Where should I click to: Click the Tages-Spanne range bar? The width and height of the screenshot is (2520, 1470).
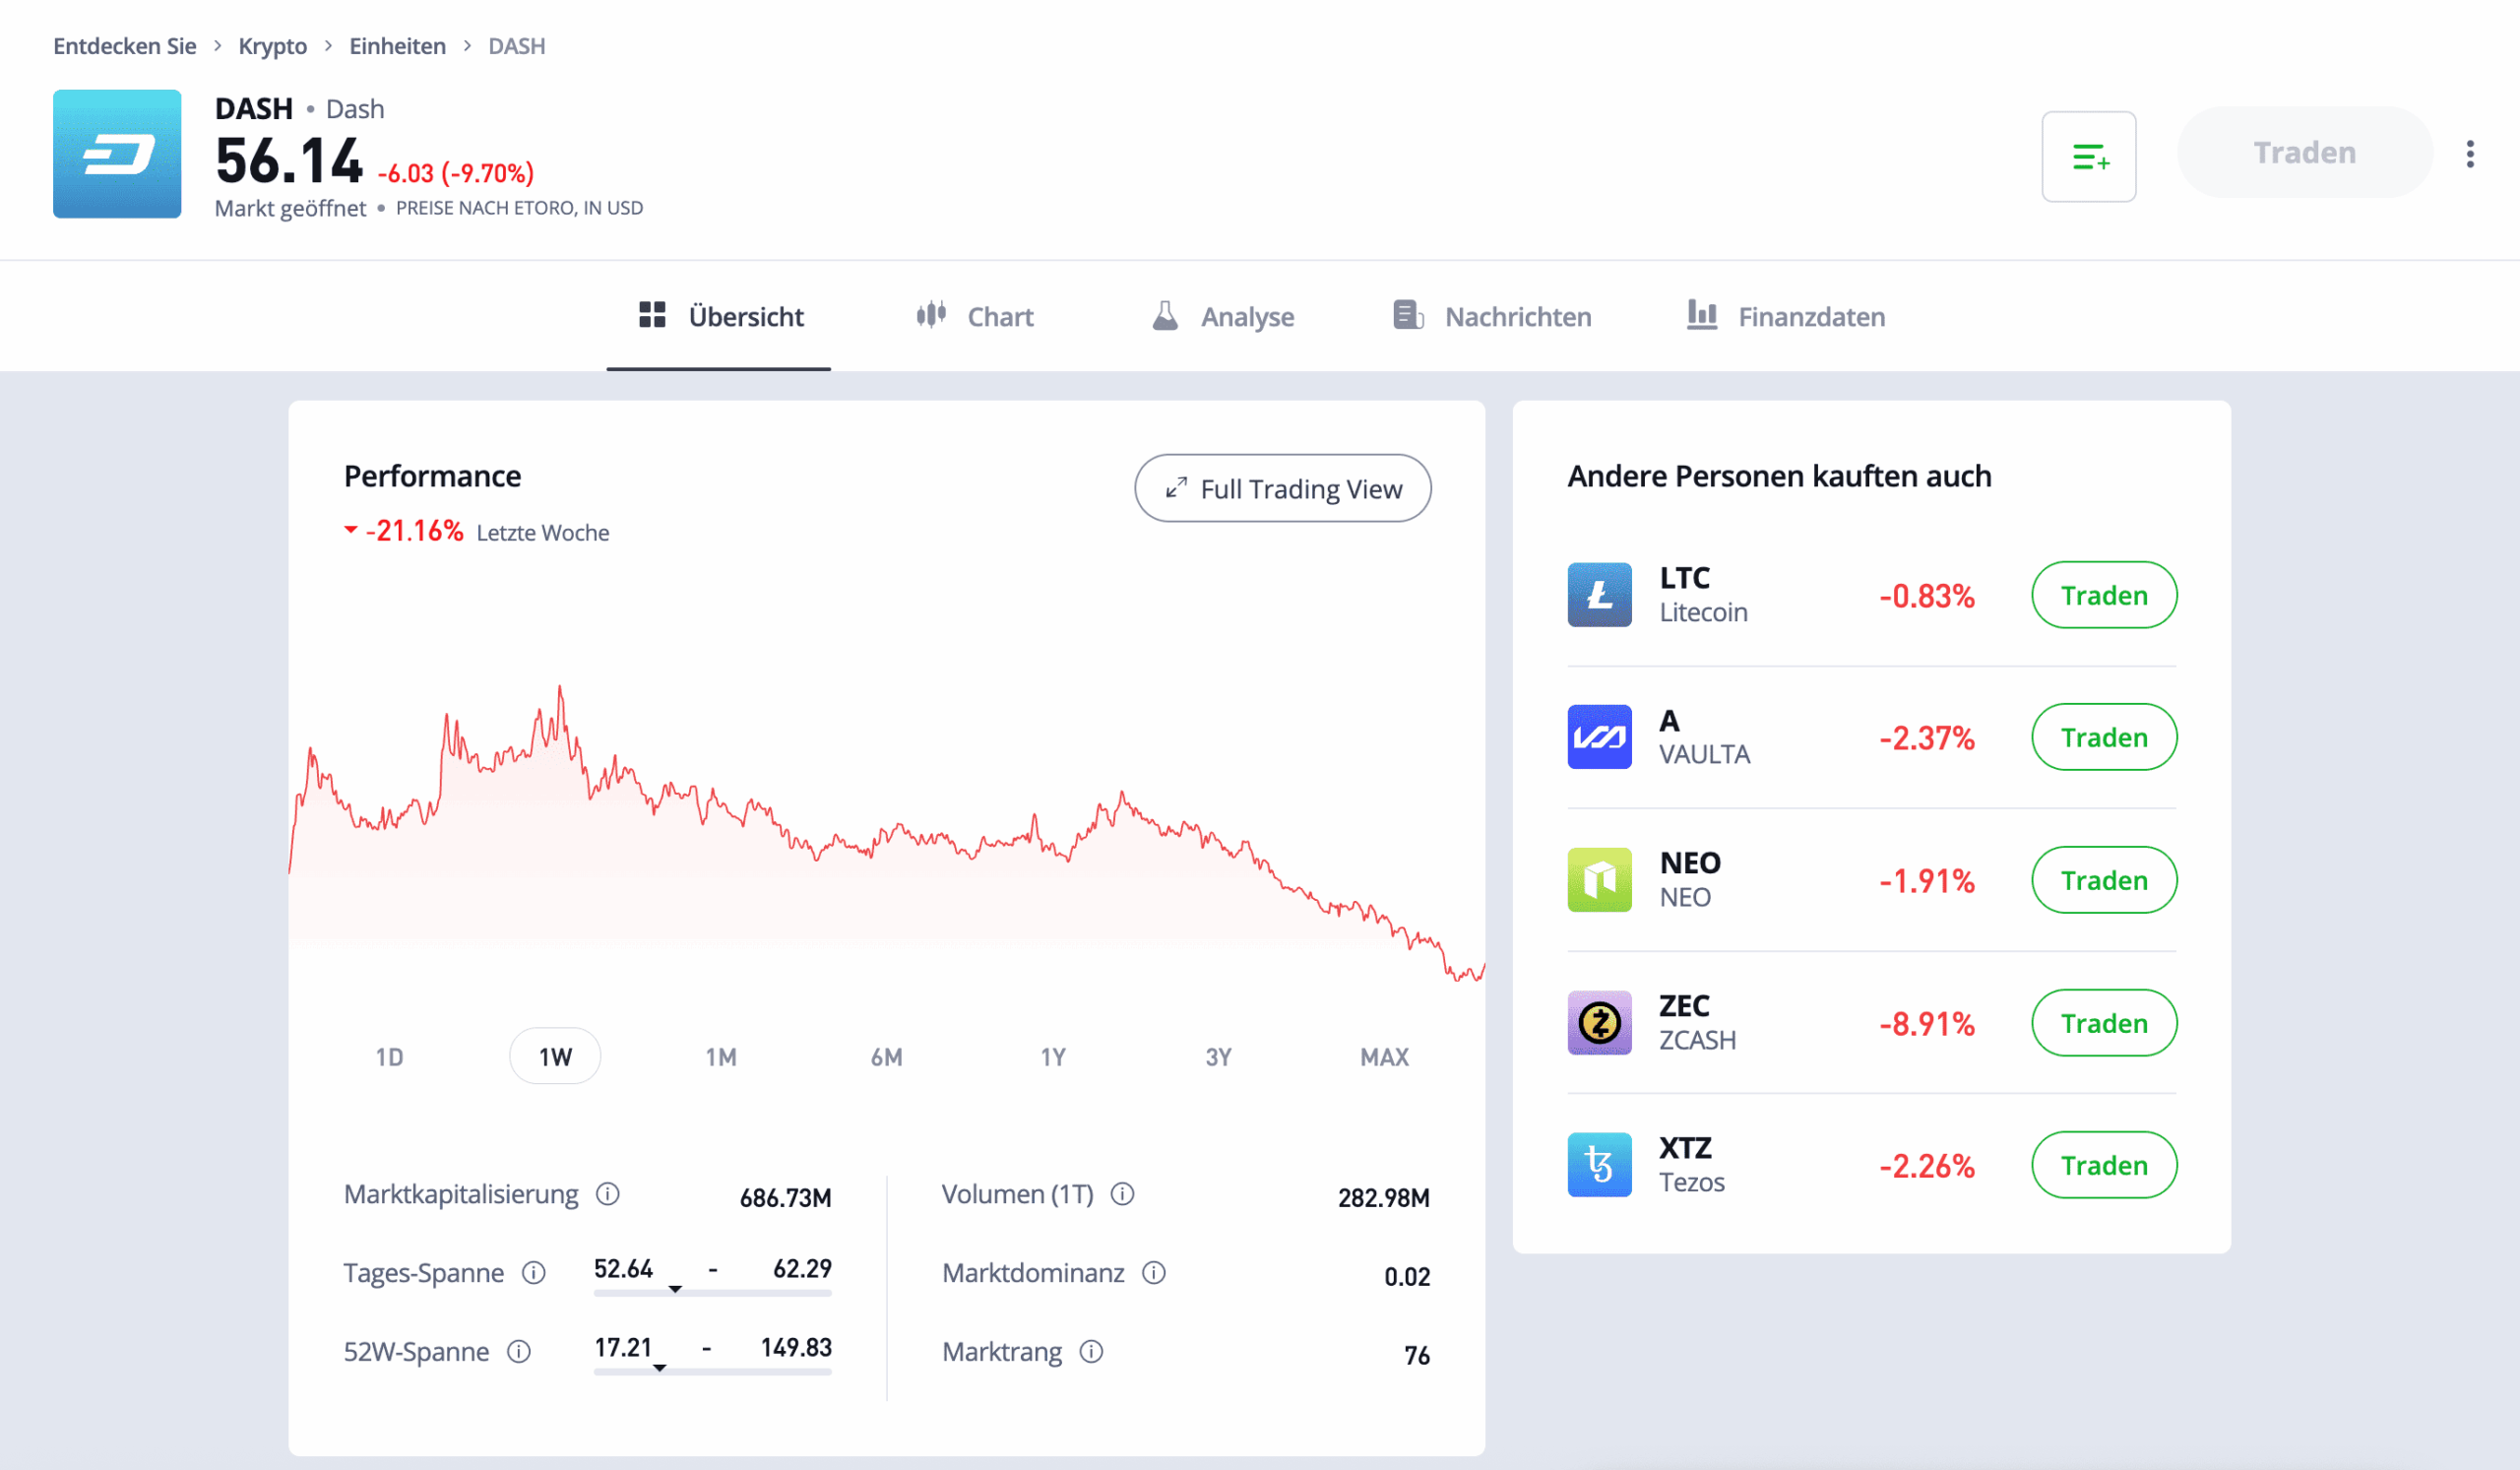(712, 1293)
